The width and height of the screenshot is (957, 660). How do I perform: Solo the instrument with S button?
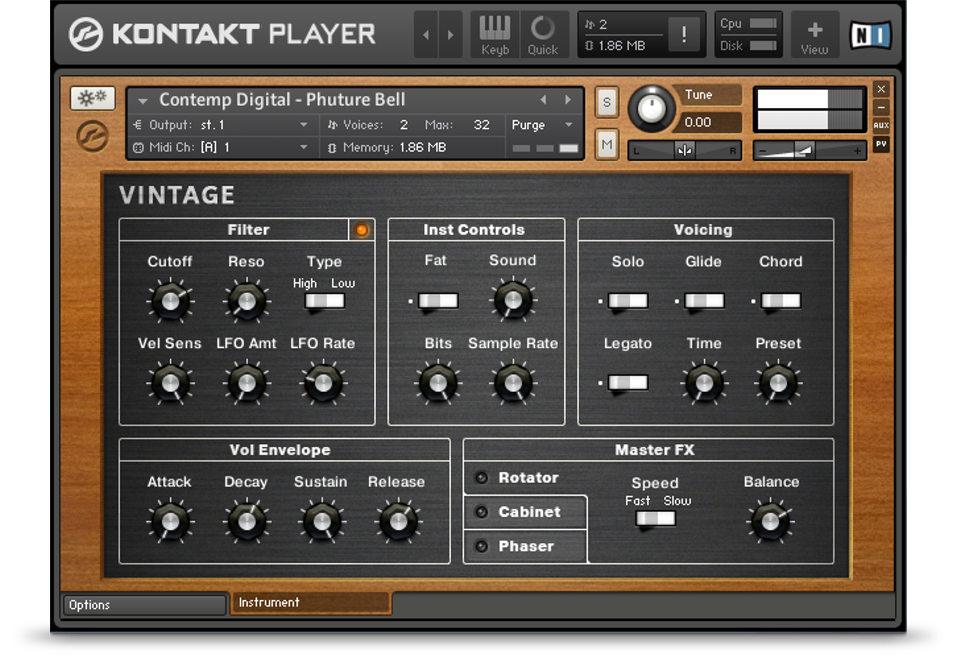click(x=606, y=101)
